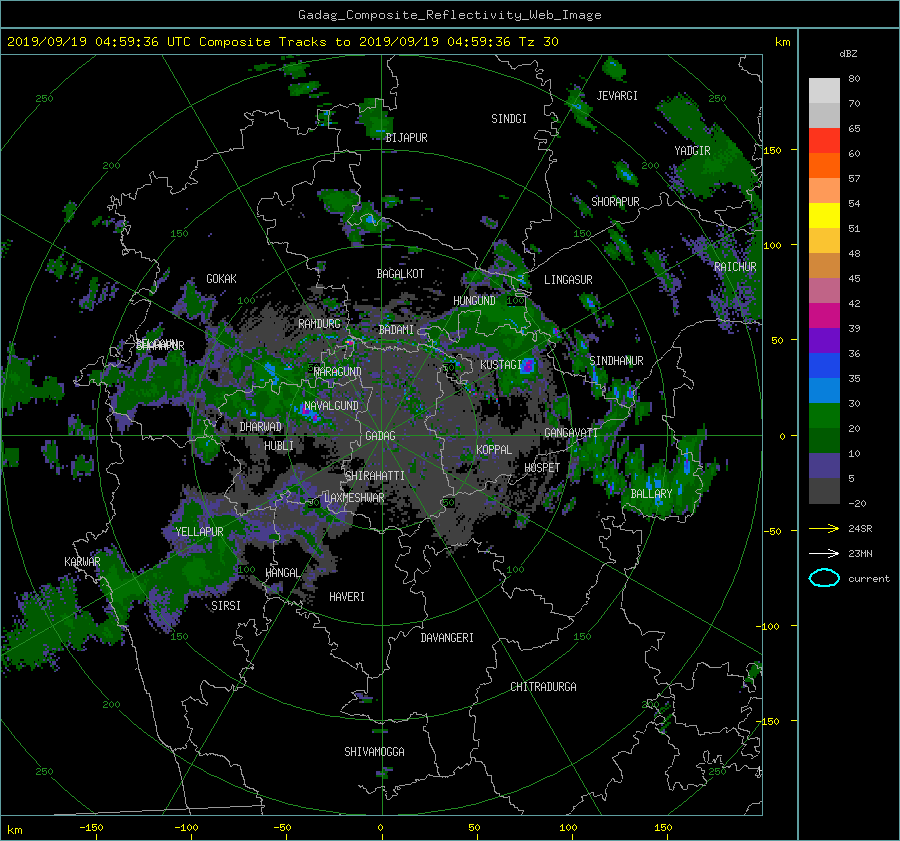Screen dimensions: 900x841
Task: Click the JEVARGI city label
Action: [x=617, y=96]
